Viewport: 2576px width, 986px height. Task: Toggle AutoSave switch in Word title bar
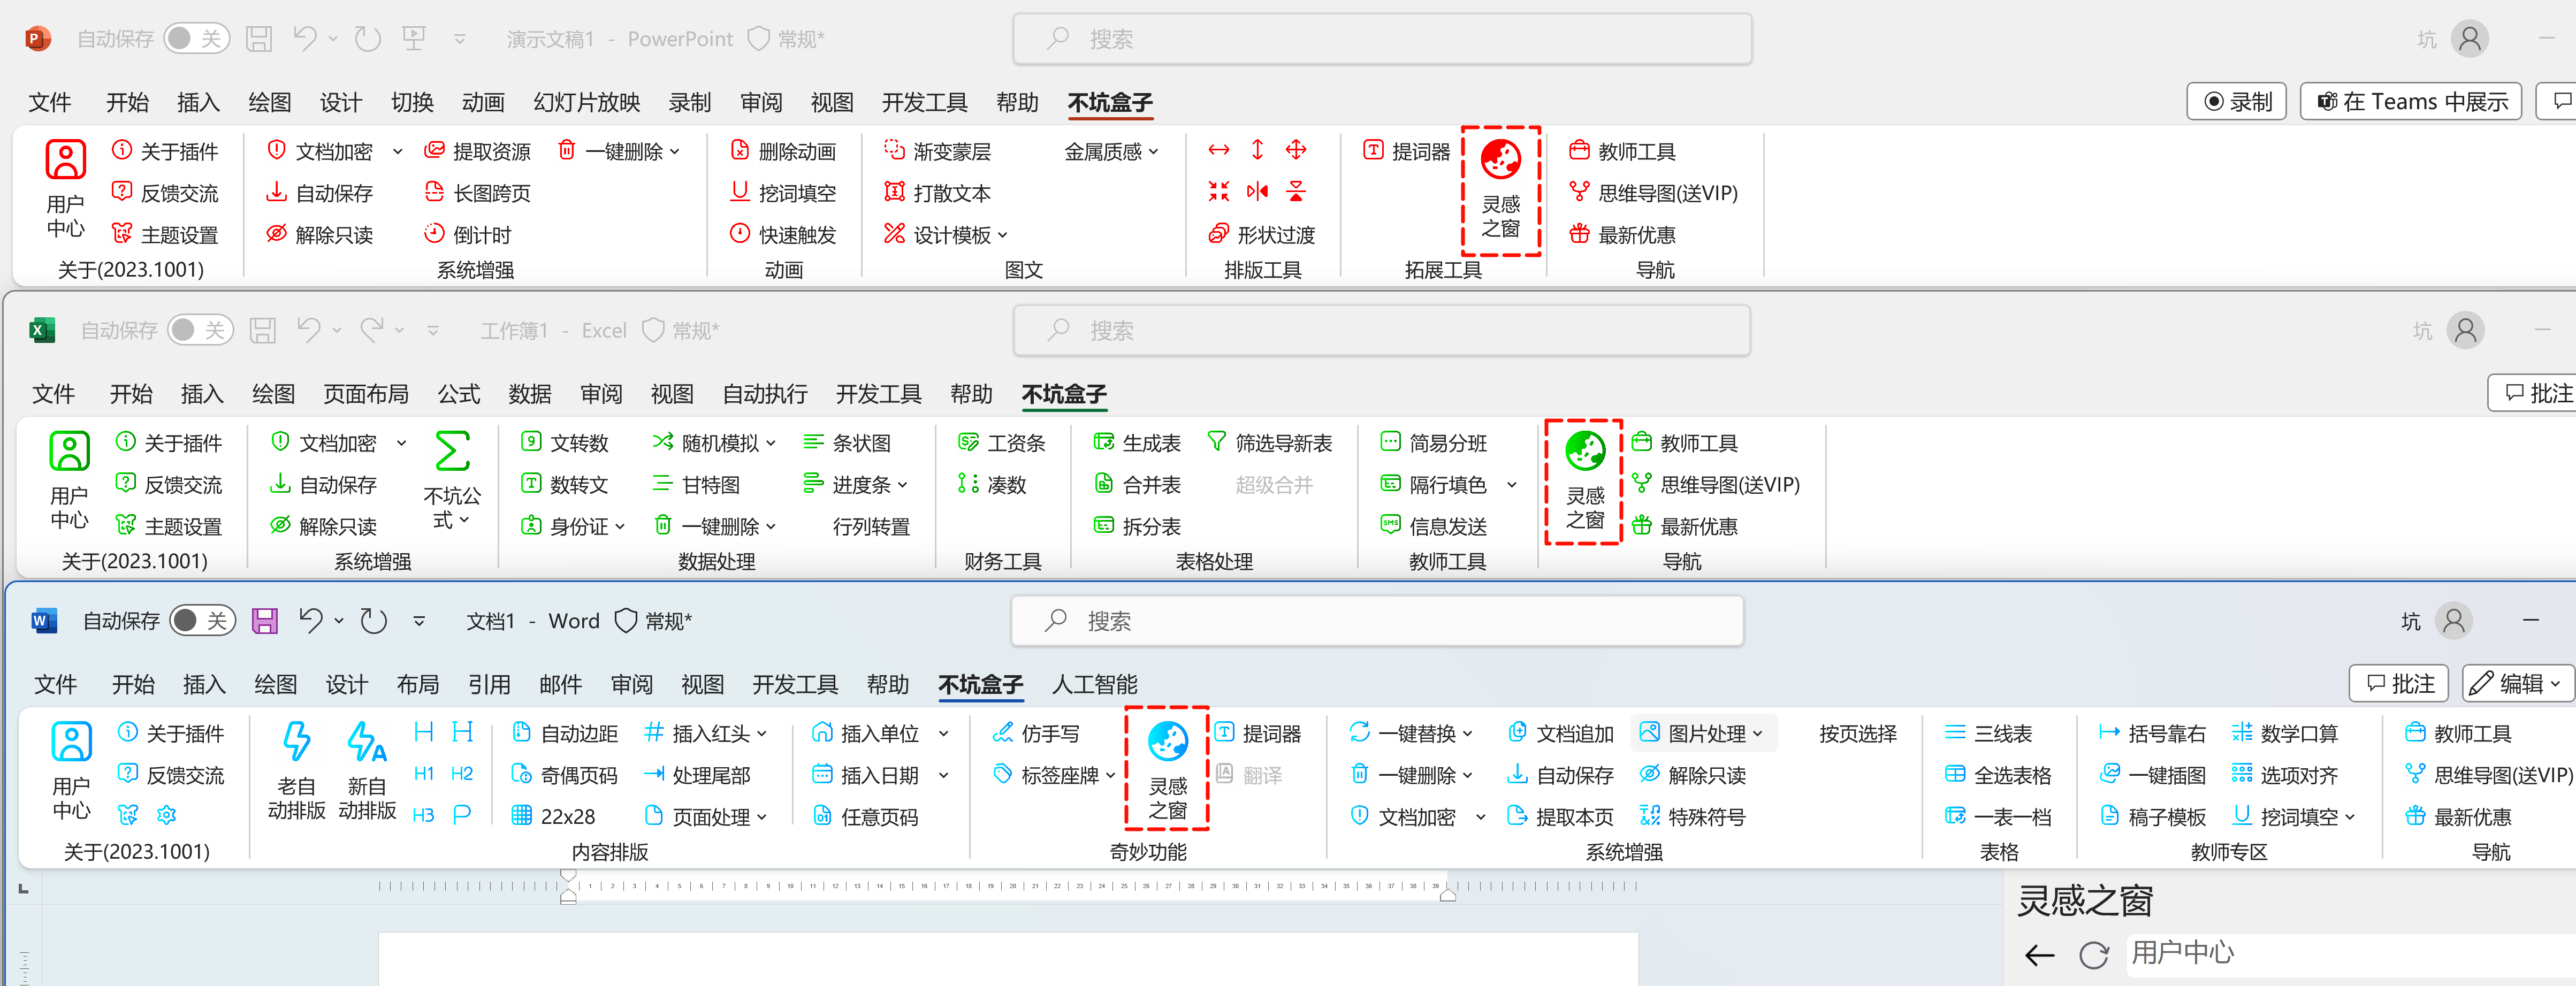pos(202,621)
